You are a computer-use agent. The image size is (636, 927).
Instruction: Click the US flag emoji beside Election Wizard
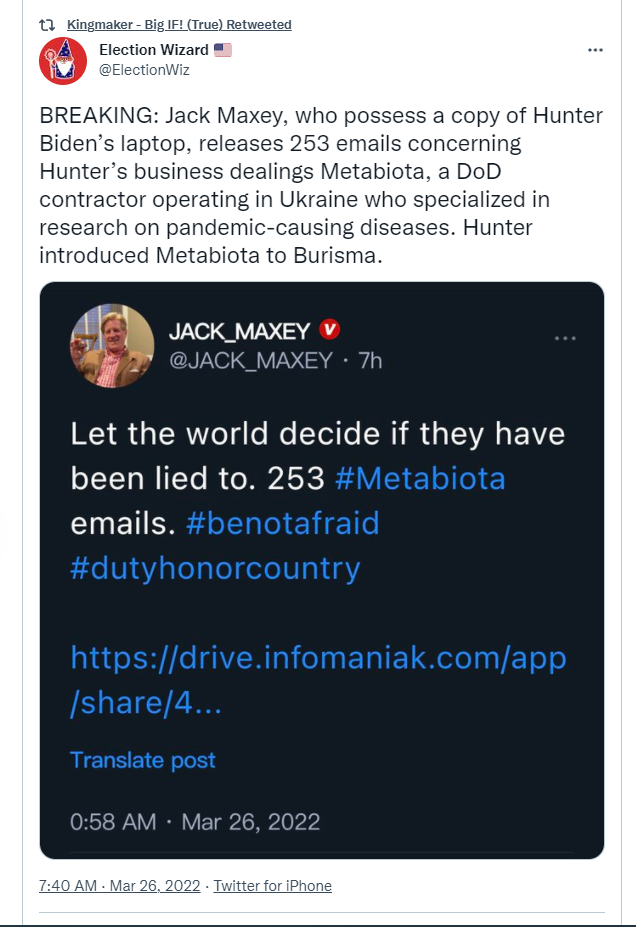(223, 50)
